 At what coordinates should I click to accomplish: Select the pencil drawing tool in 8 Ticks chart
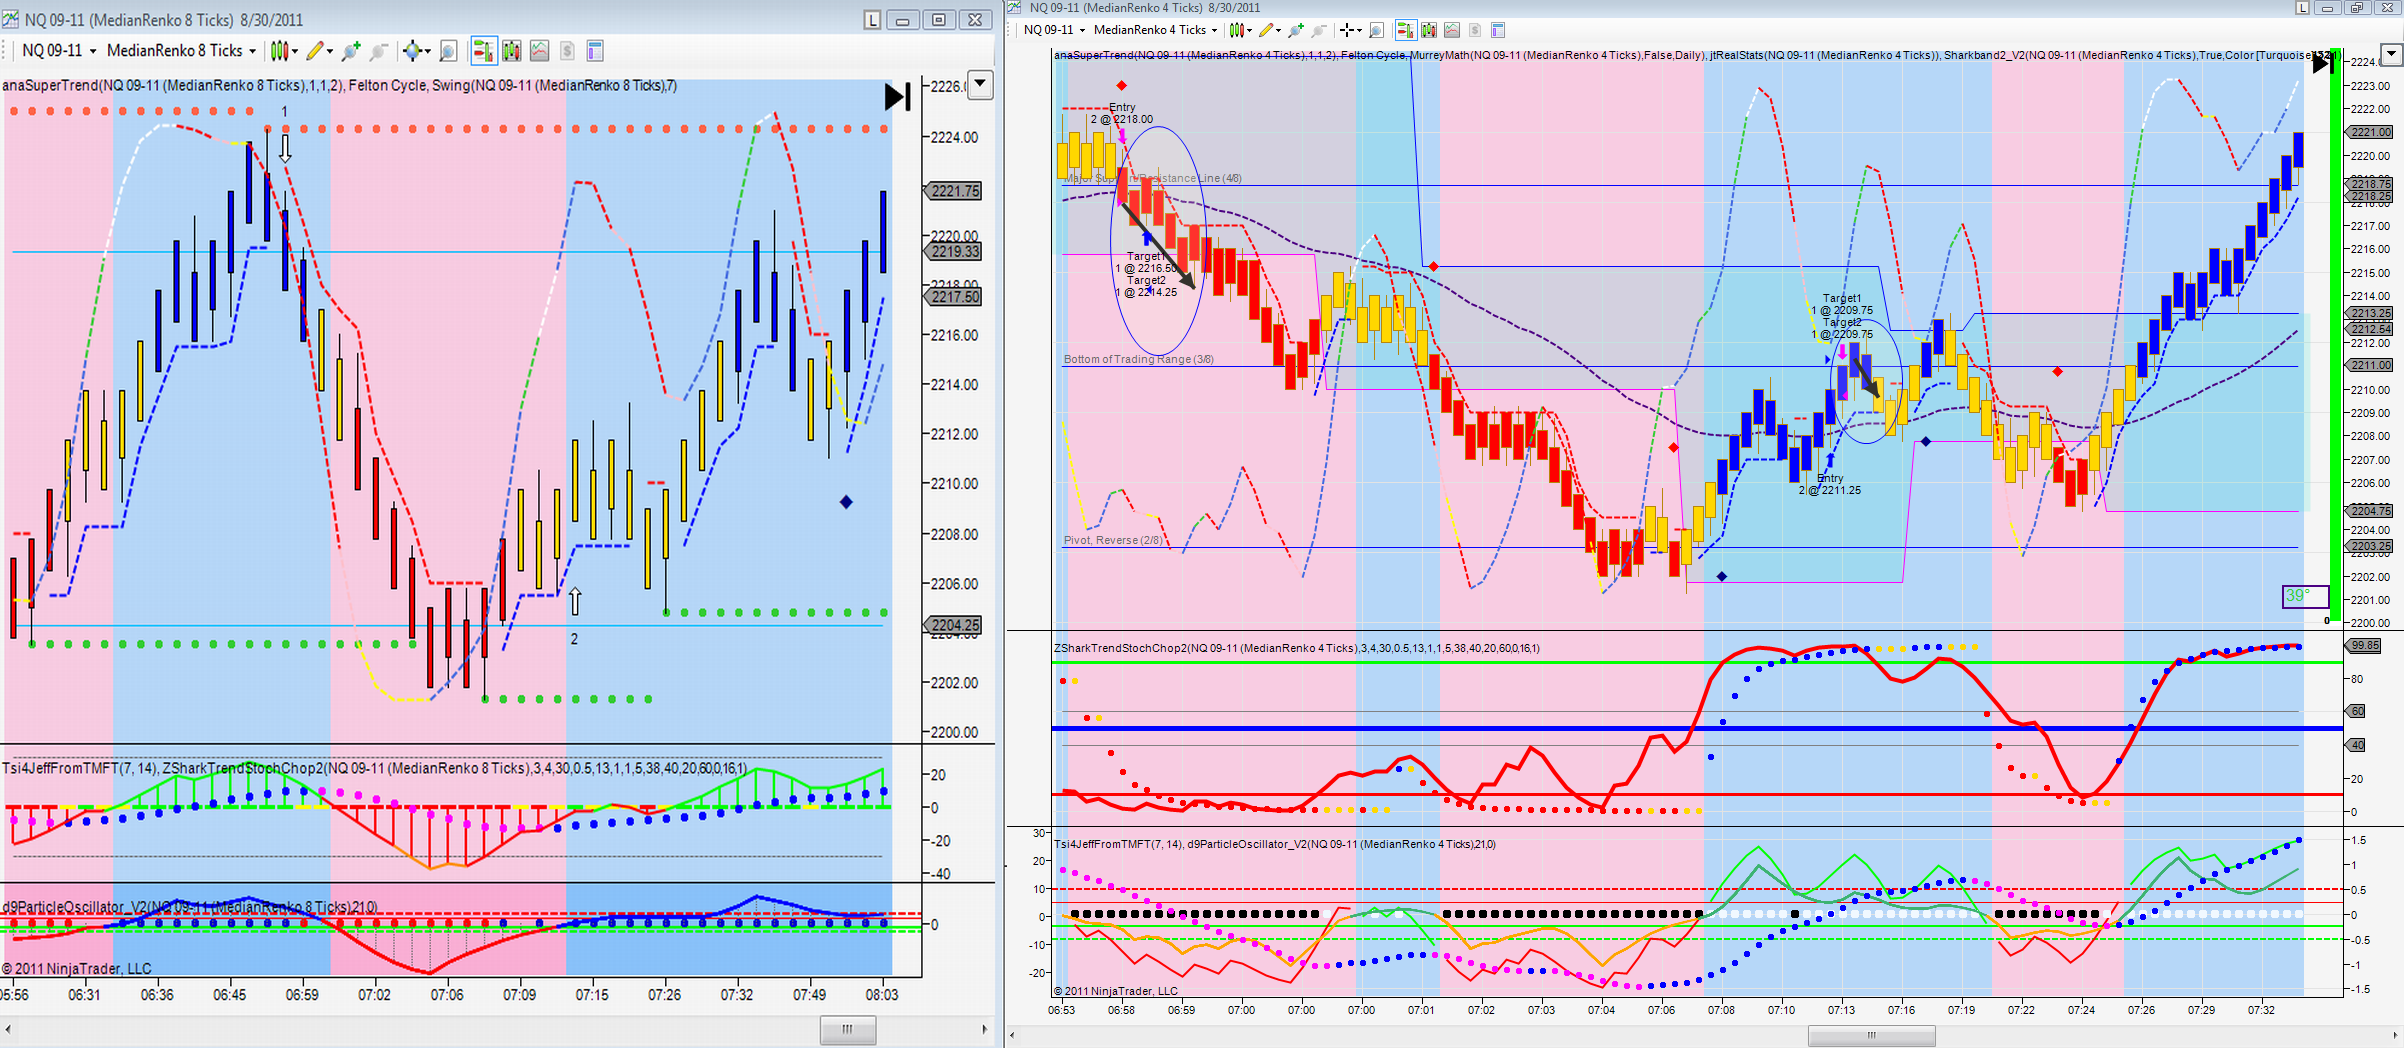tap(315, 51)
